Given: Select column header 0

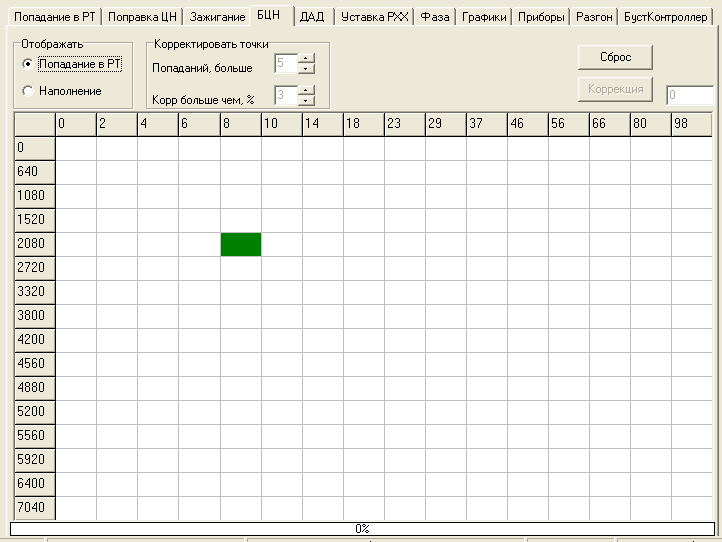Looking at the screenshot, I should pyautogui.click(x=76, y=124).
